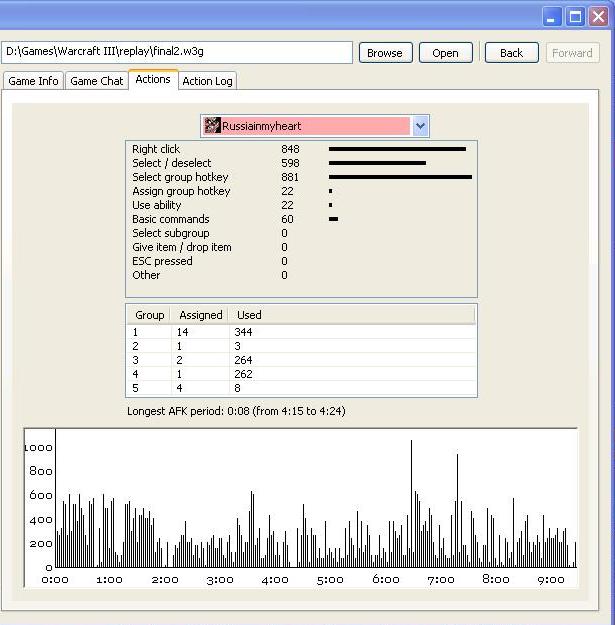615x625 pixels.
Task: Click the Used column header
Action: click(249, 315)
